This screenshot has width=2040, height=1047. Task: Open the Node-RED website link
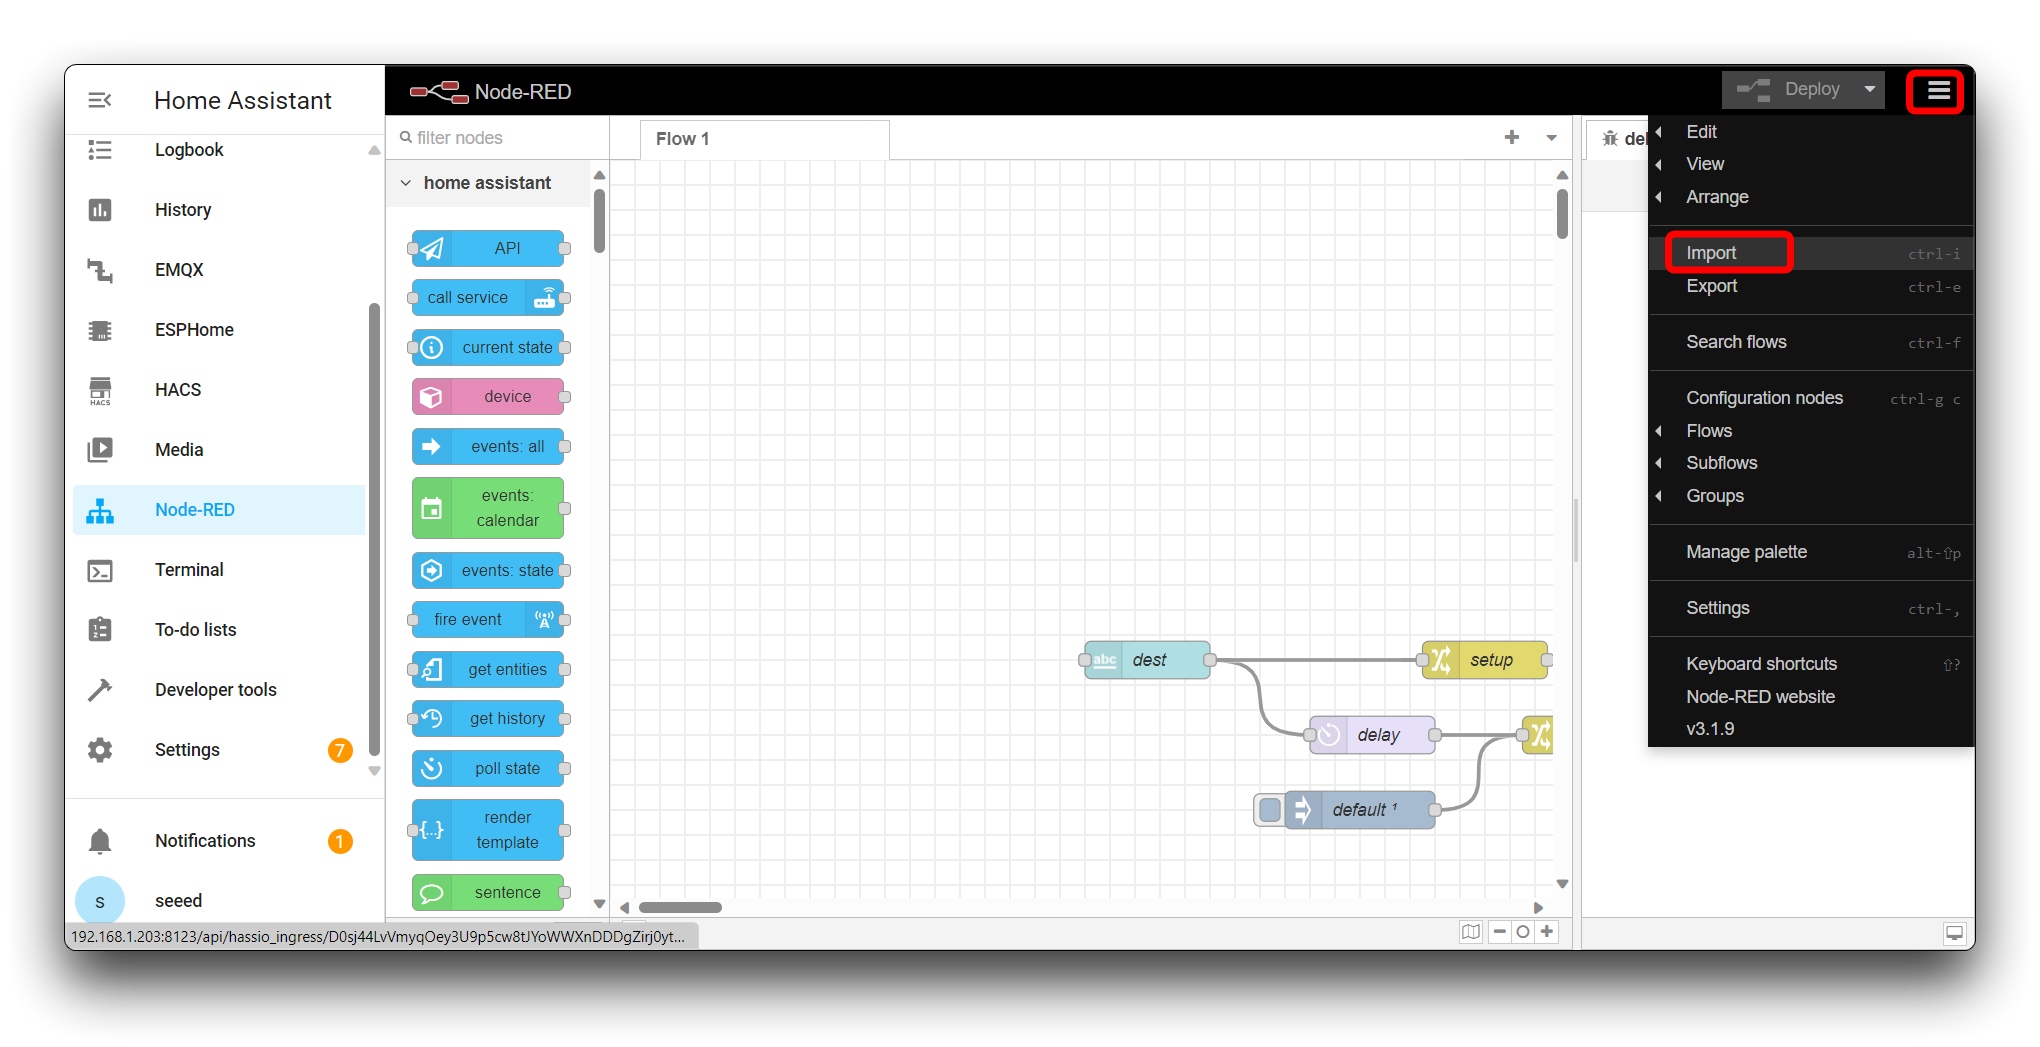point(1811,697)
